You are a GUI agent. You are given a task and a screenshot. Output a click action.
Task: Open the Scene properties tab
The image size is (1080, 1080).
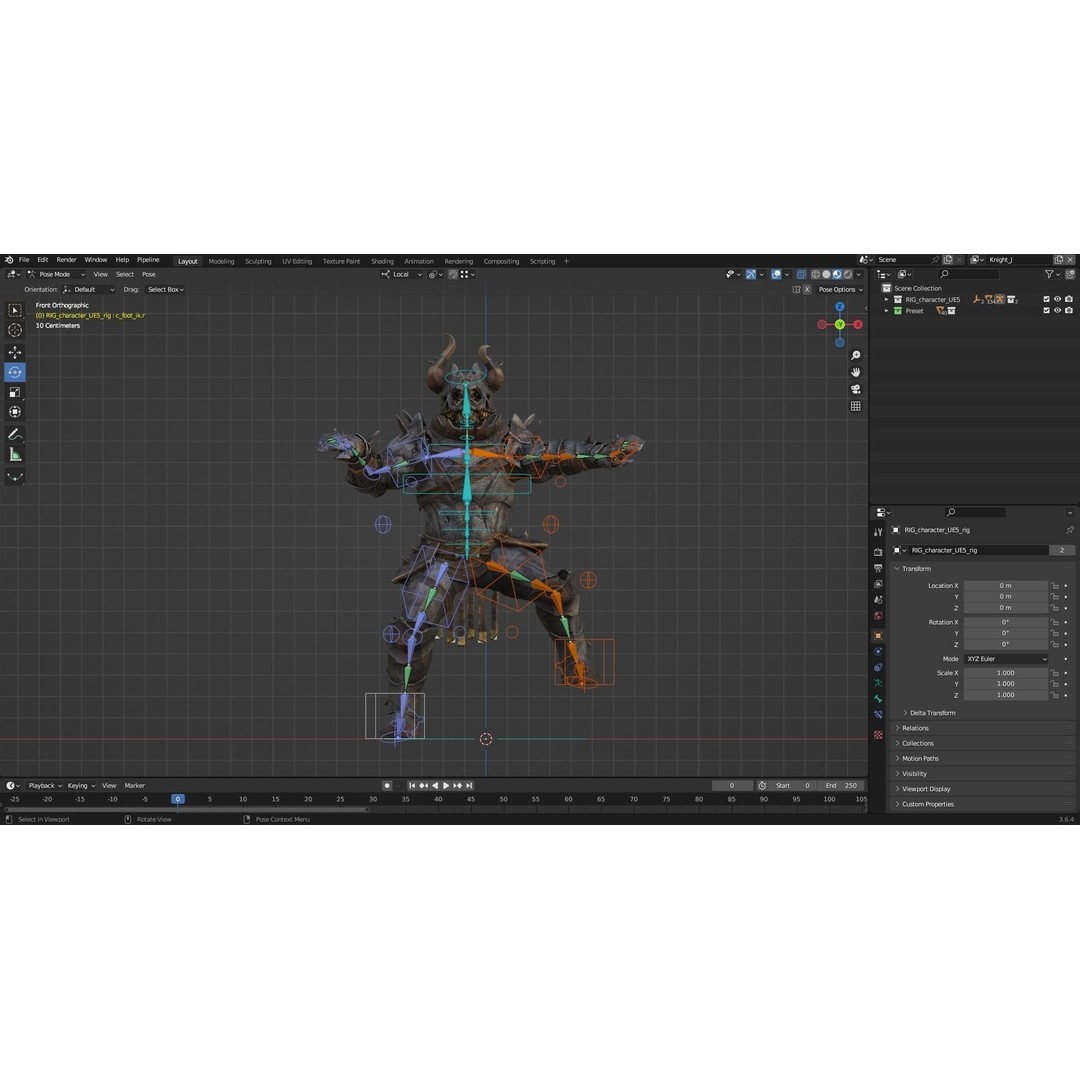coord(878,600)
